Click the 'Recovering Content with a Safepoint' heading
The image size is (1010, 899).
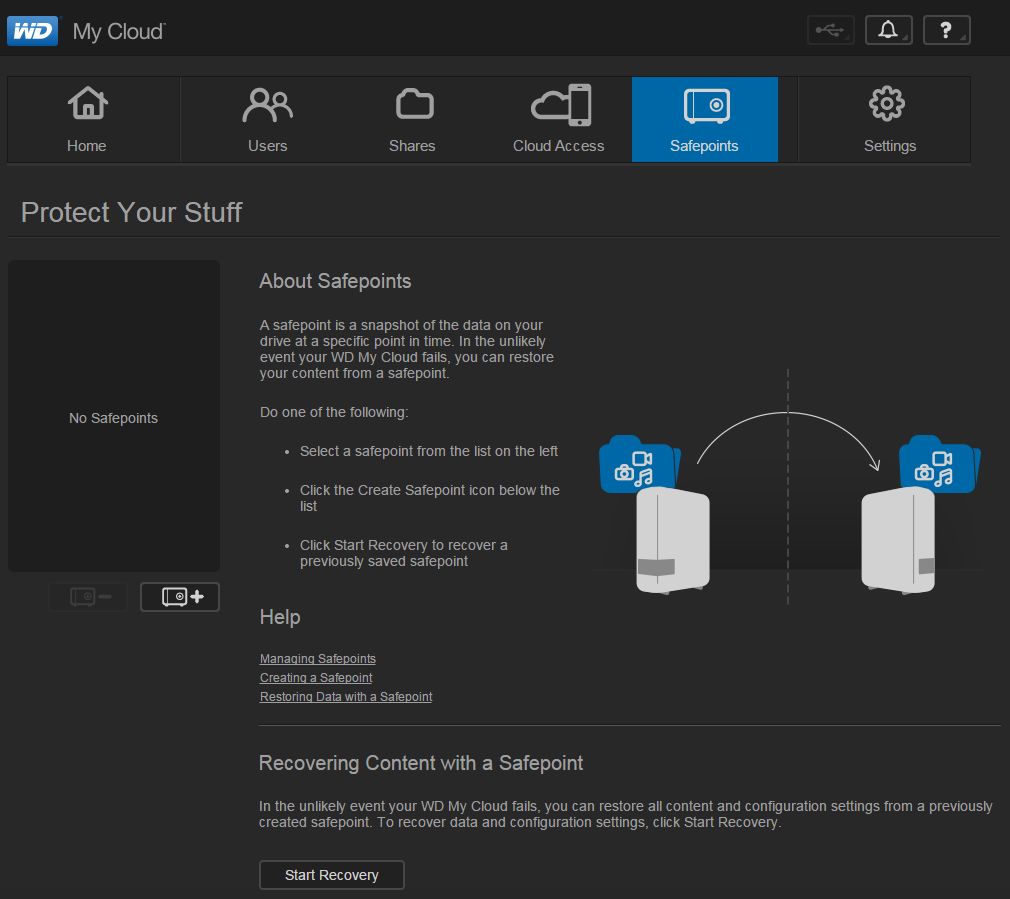point(421,763)
